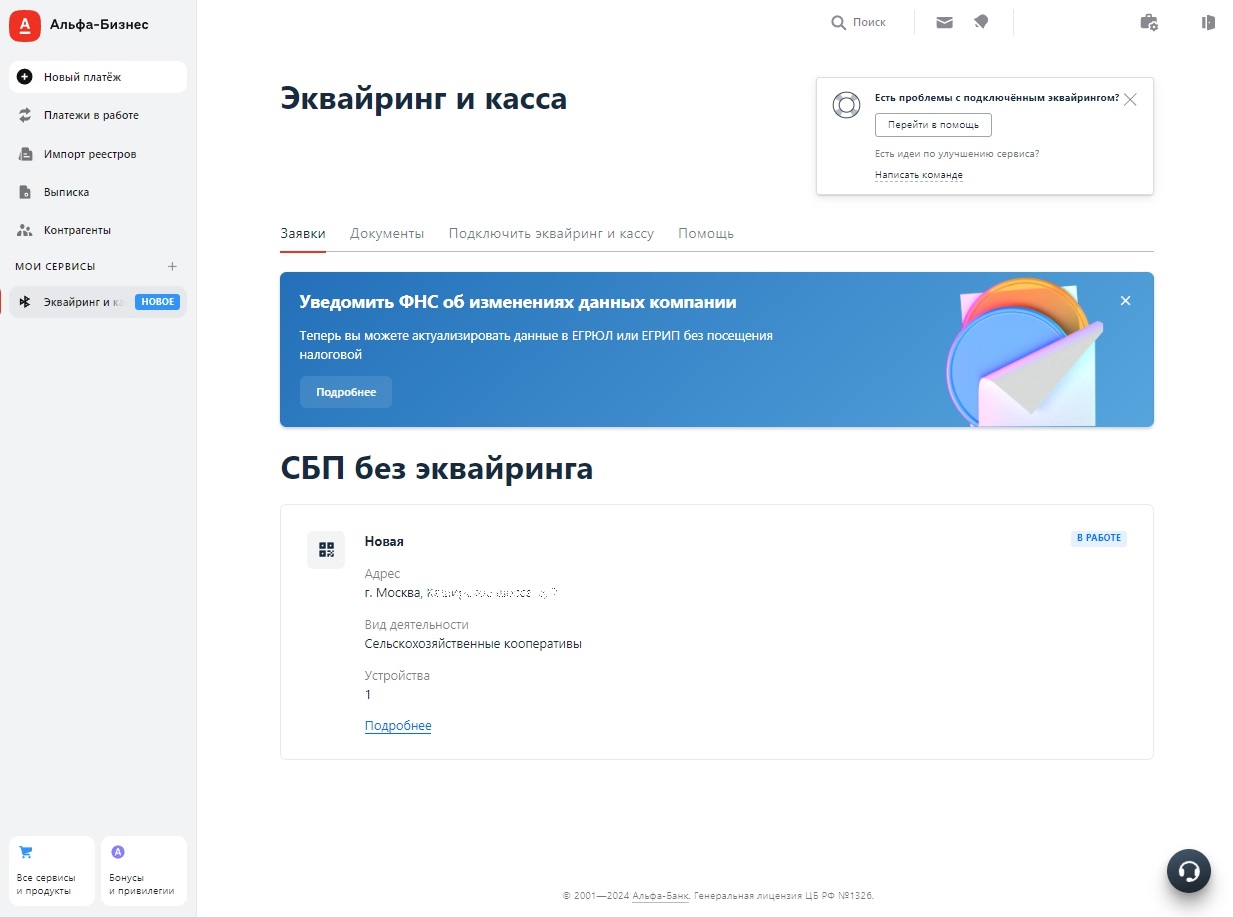Viewport: 1233px width, 917px height.
Task: Click the СБП без эквайринга heading
Action: [437, 468]
